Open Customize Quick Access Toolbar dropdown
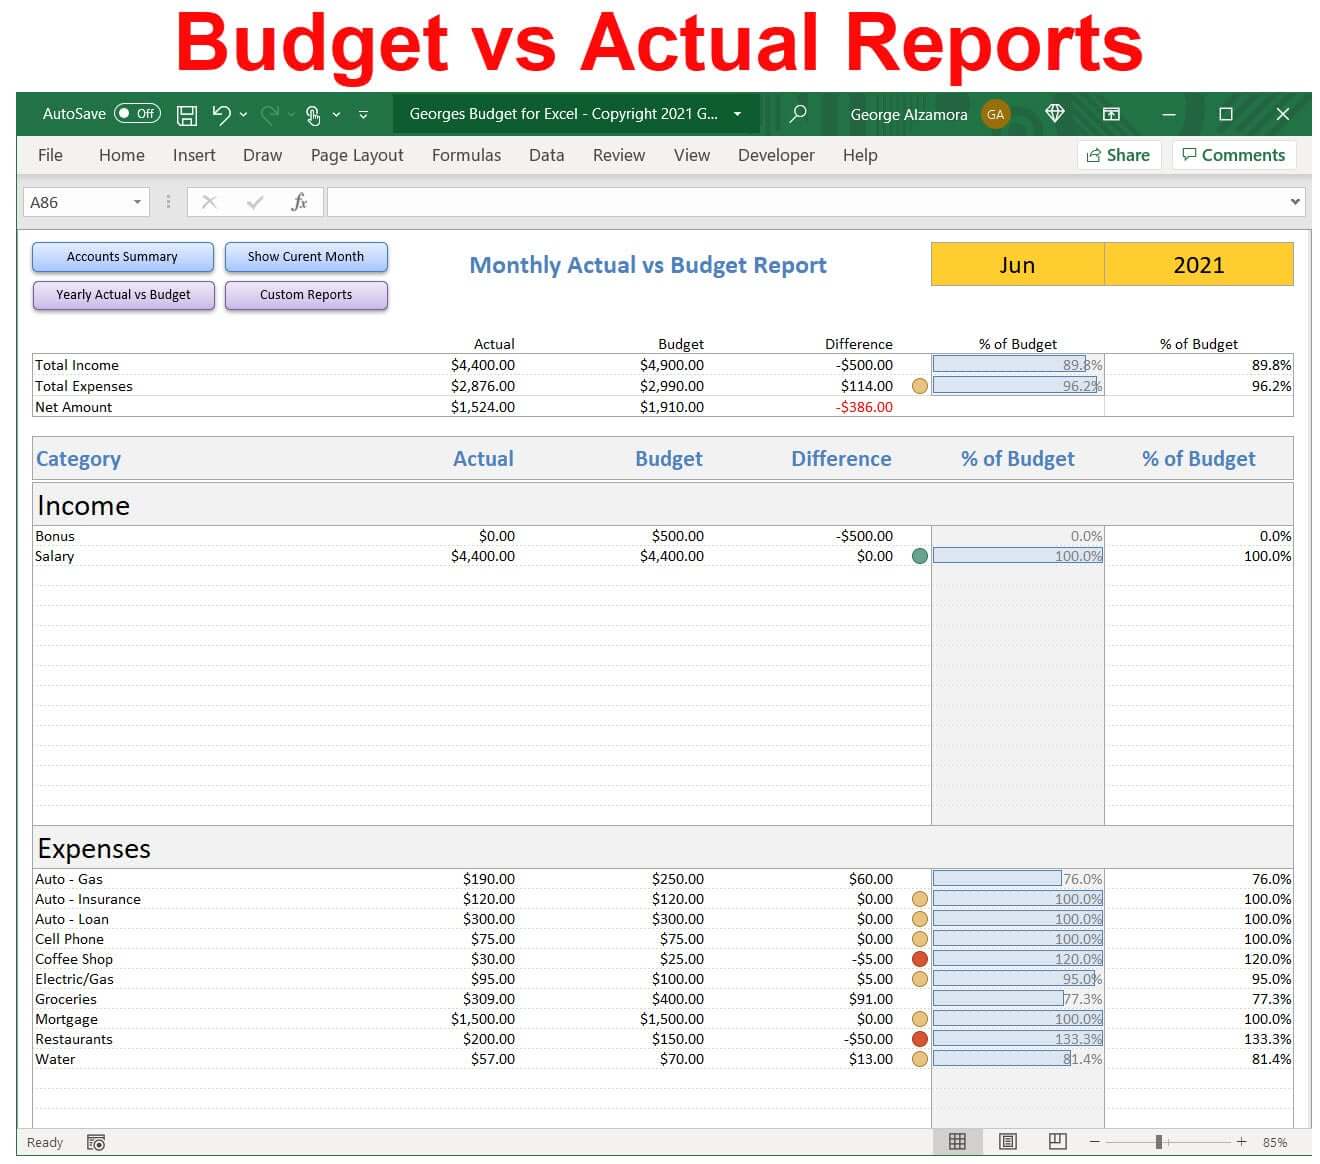The image size is (1320, 1164). point(363,115)
